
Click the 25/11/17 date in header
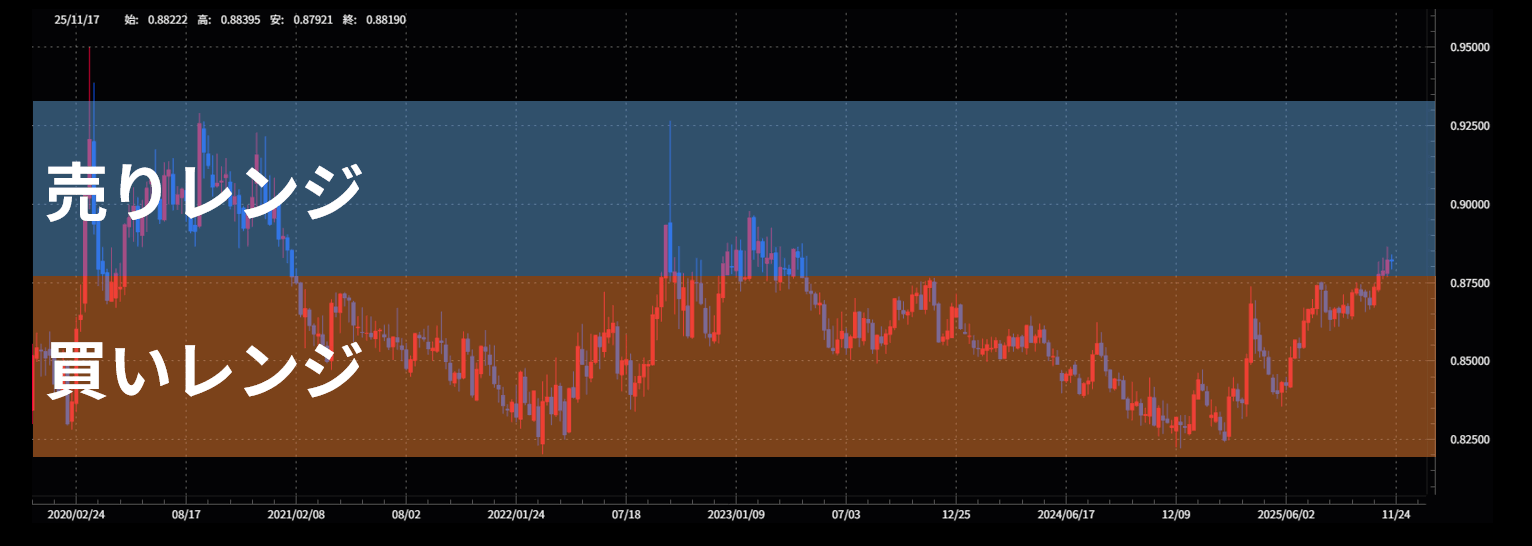point(76,20)
